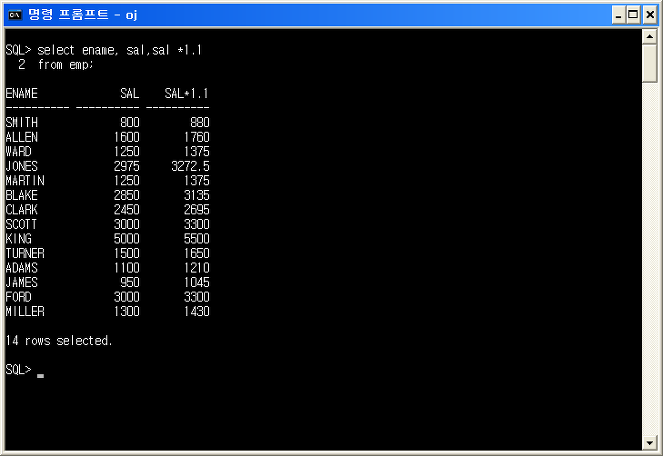Image resolution: width=663 pixels, height=456 pixels.
Task: Click the name SMITH
Action: (x=22, y=122)
